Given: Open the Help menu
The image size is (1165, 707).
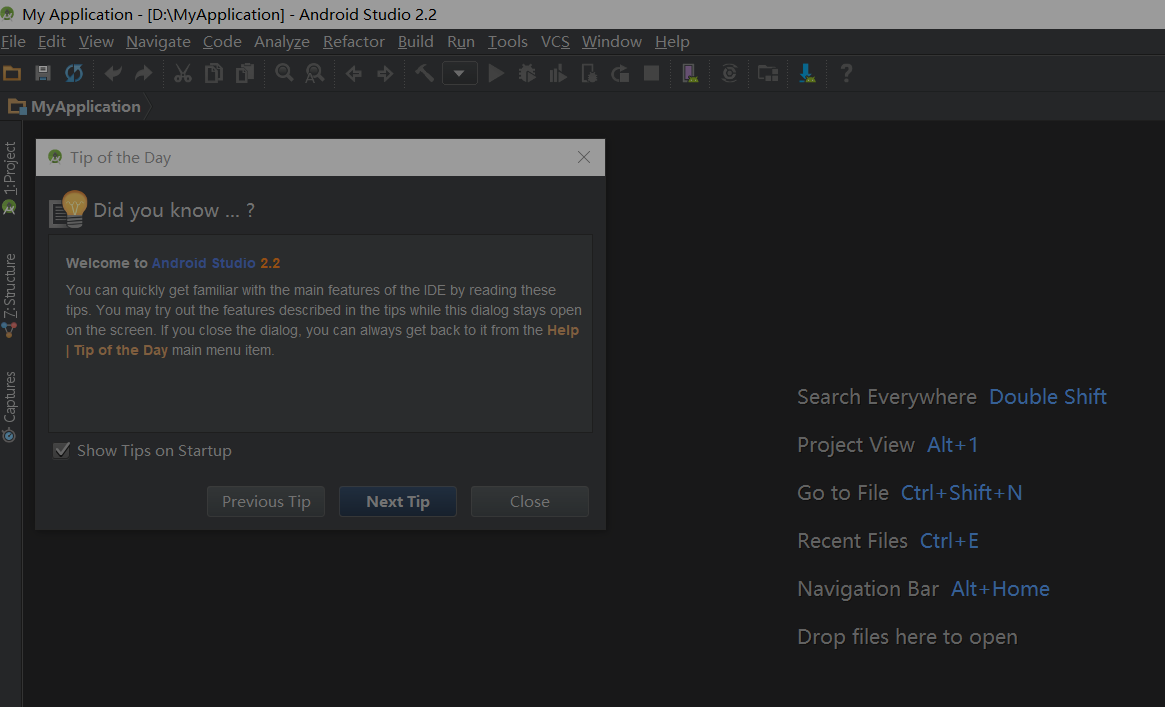Looking at the screenshot, I should 672,42.
